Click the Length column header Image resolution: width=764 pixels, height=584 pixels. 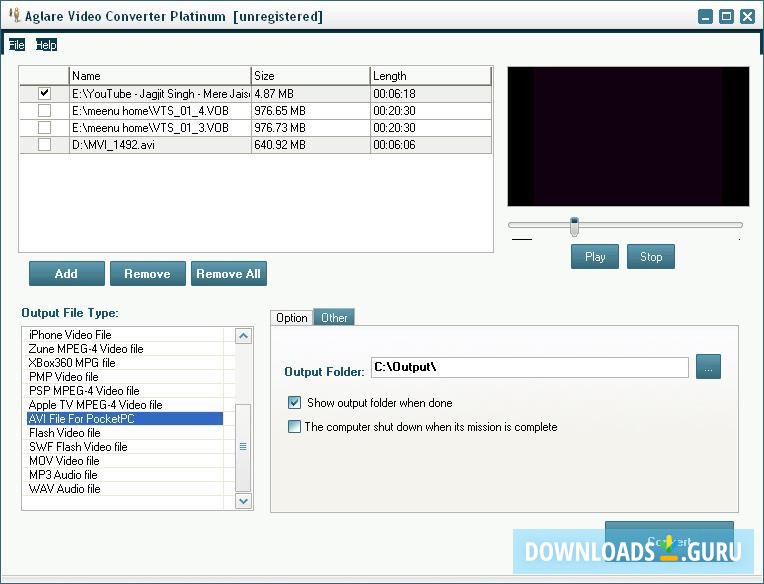coord(431,76)
